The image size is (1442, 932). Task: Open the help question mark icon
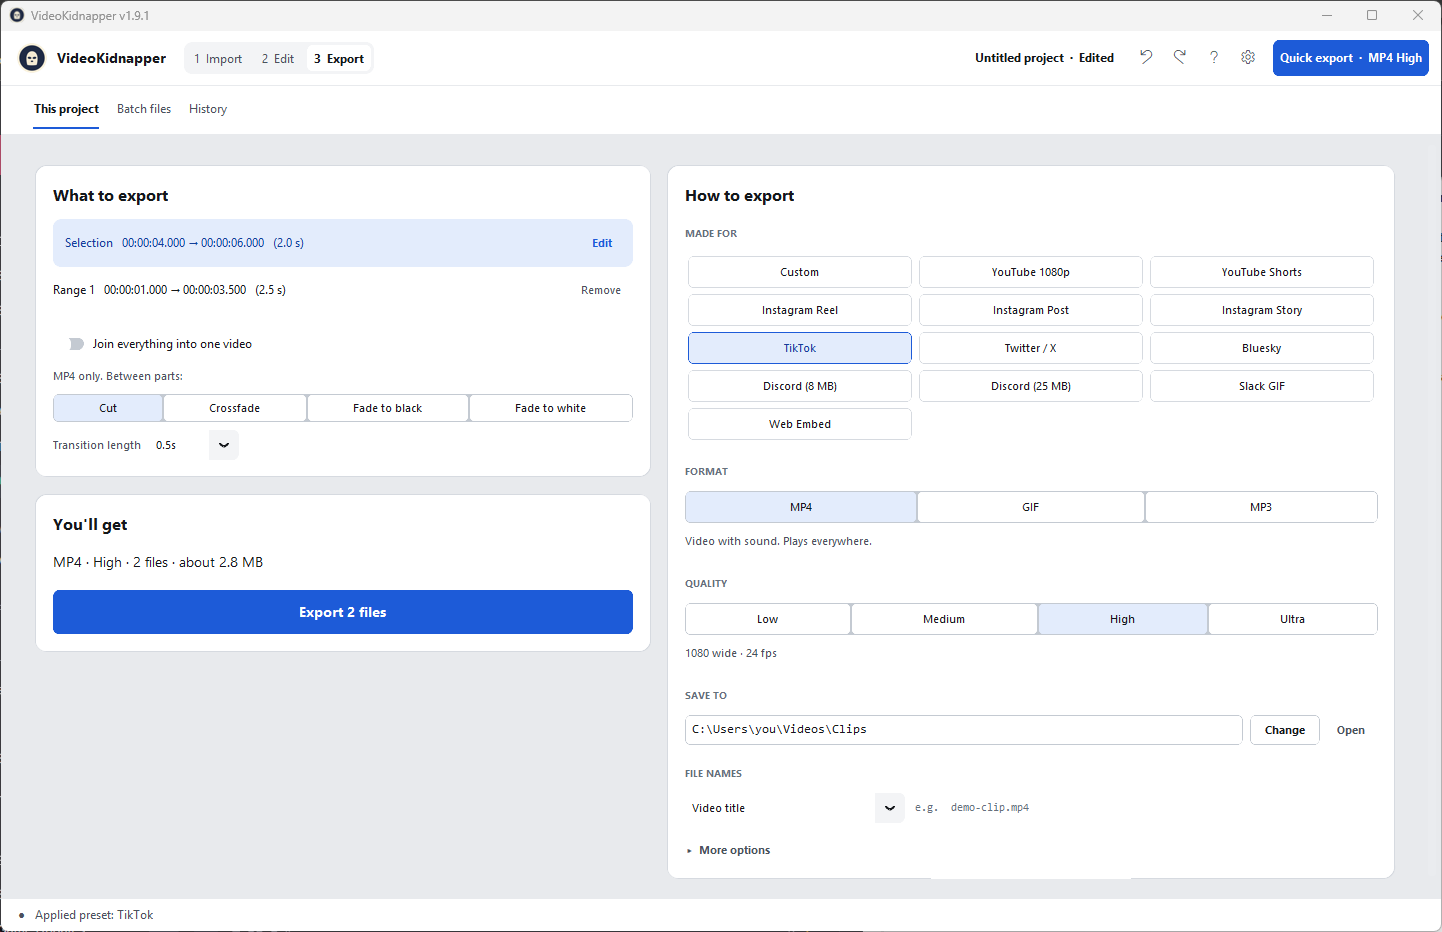[1214, 57]
